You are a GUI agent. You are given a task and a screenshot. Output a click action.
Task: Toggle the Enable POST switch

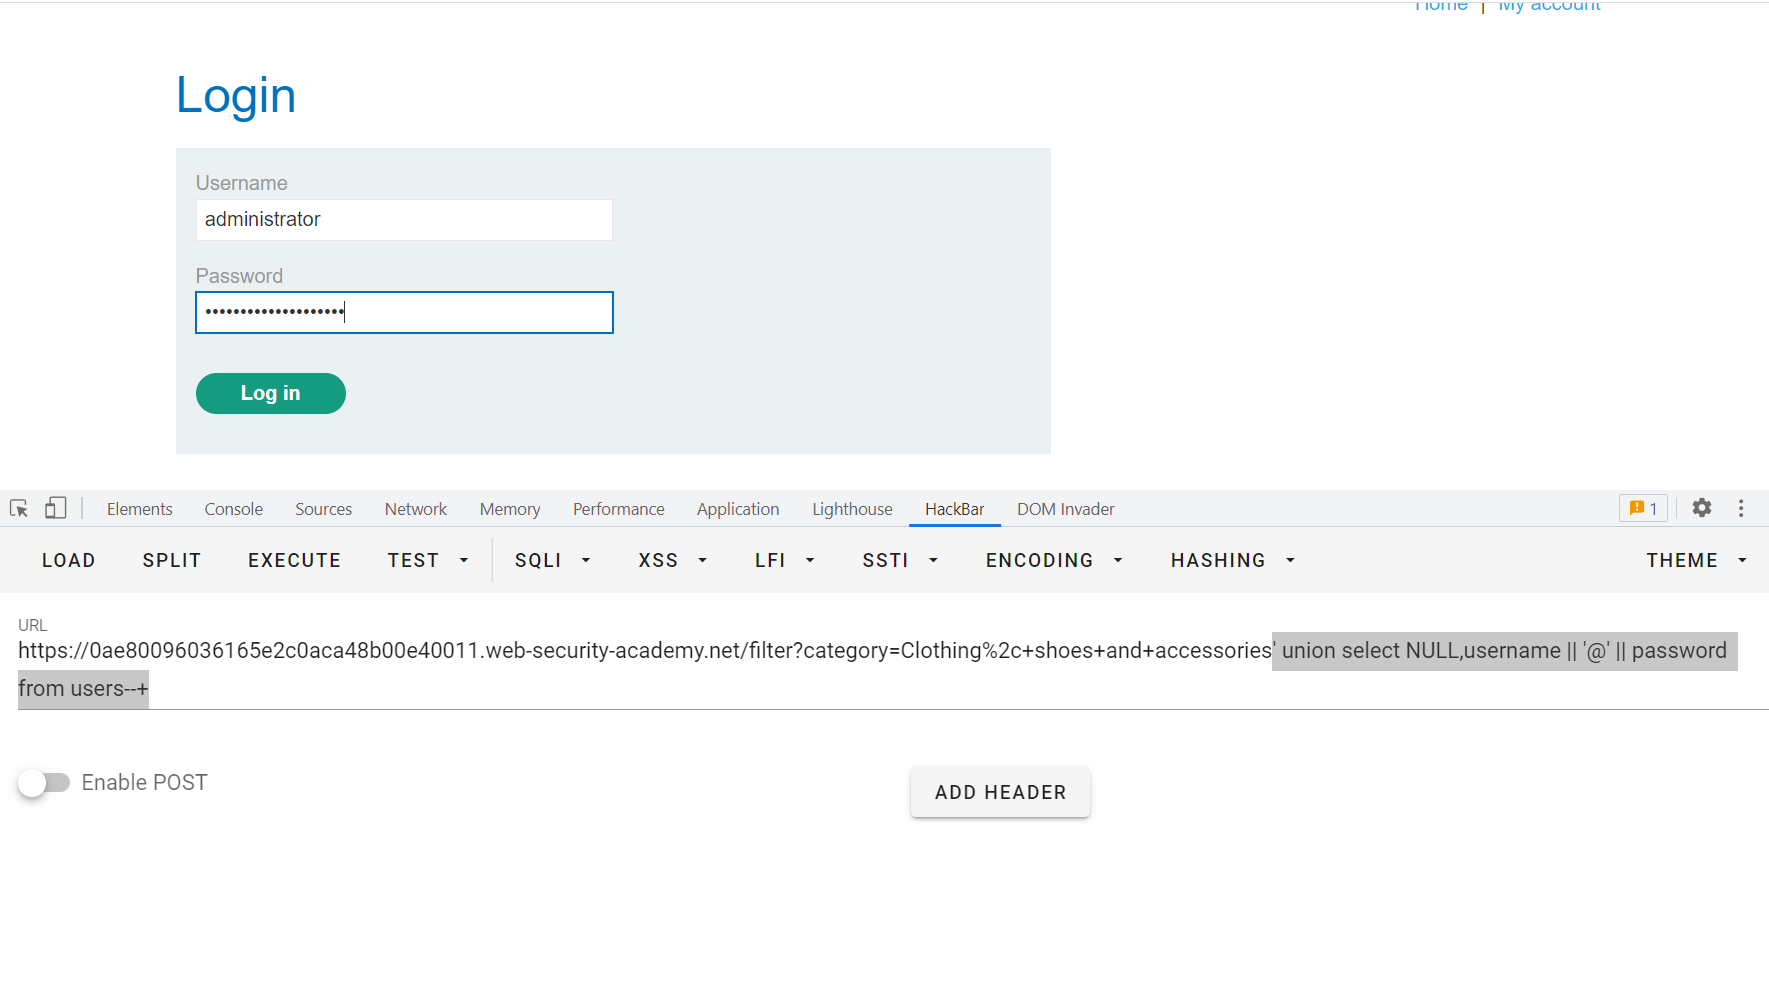(44, 782)
